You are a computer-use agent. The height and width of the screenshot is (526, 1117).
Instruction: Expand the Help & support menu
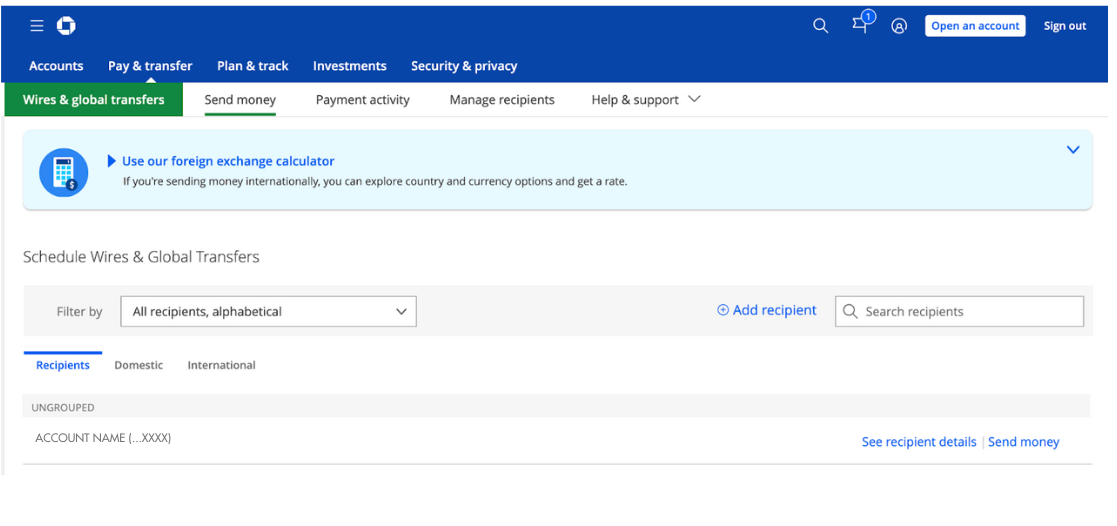point(645,100)
